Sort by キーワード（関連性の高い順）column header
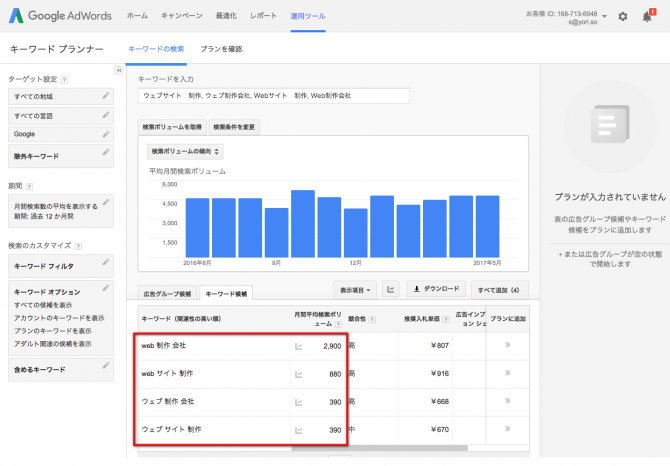This screenshot has height=466, width=670. pyautogui.click(x=181, y=319)
